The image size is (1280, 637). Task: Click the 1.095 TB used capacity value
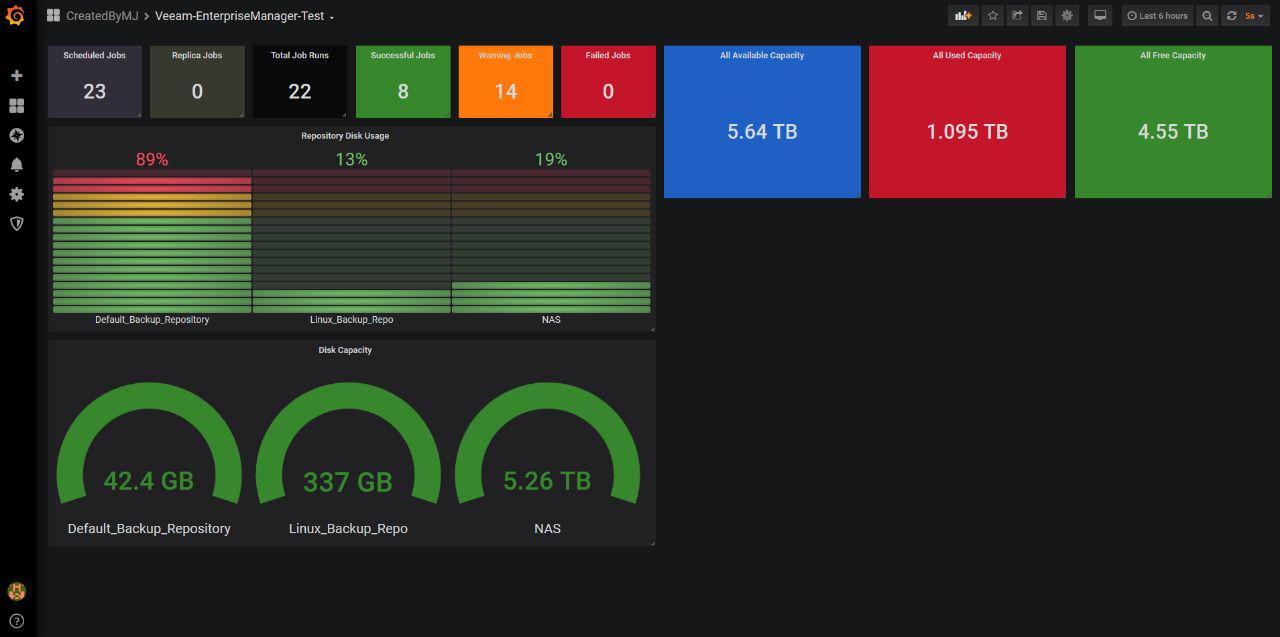pyautogui.click(x=967, y=131)
